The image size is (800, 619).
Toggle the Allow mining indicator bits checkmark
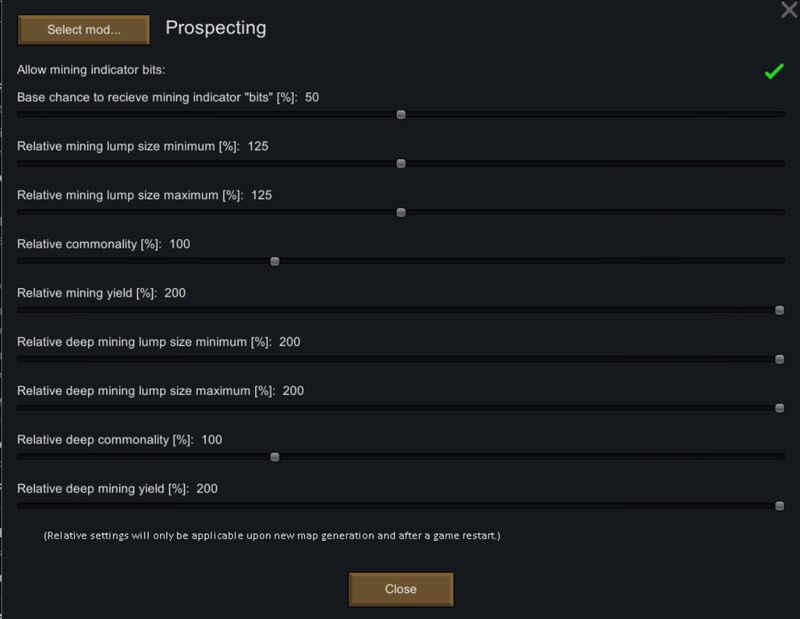pyautogui.click(x=774, y=71)
